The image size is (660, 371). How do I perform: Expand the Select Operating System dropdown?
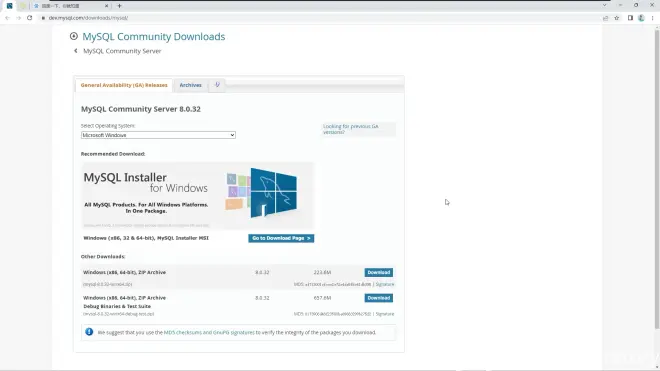tap(158, 135)
